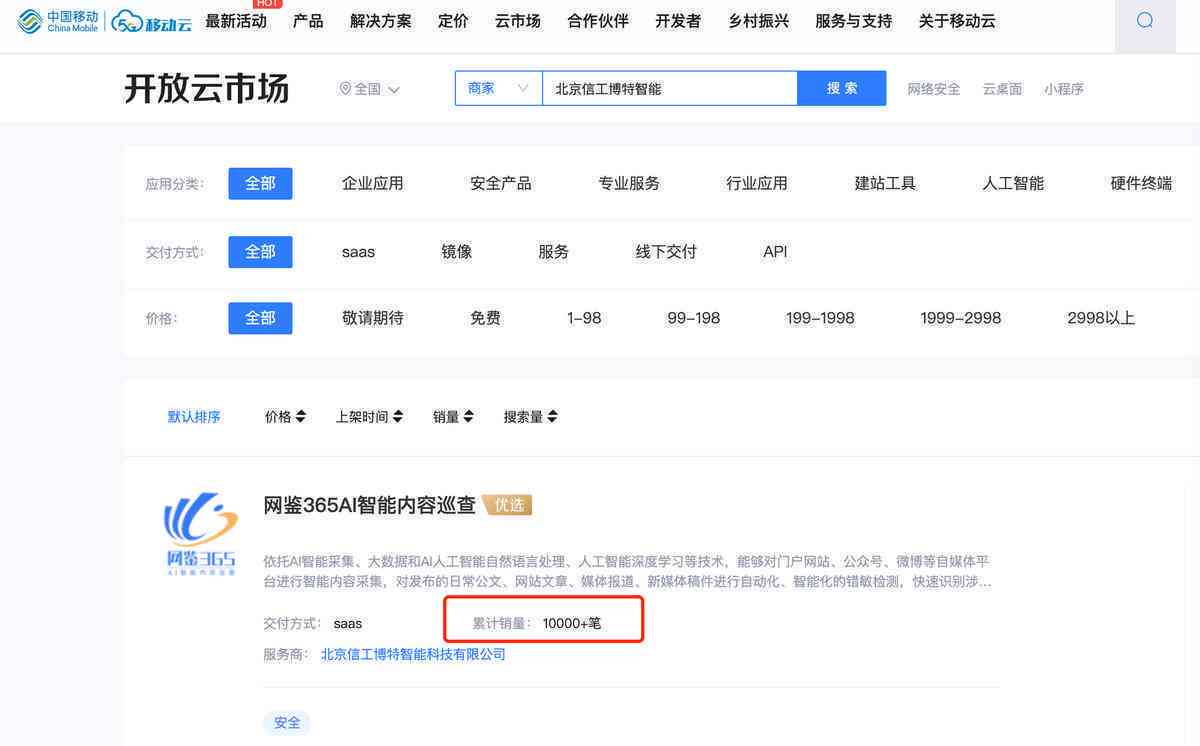Click the 优选 badge next to product title

[508, 505]
